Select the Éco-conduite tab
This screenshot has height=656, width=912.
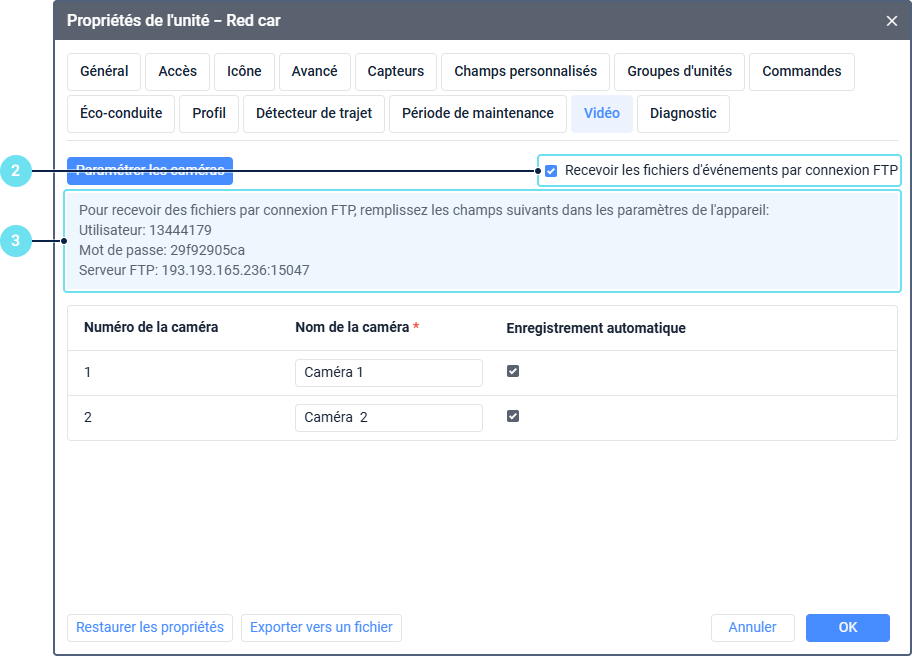(x=121, y=114)
